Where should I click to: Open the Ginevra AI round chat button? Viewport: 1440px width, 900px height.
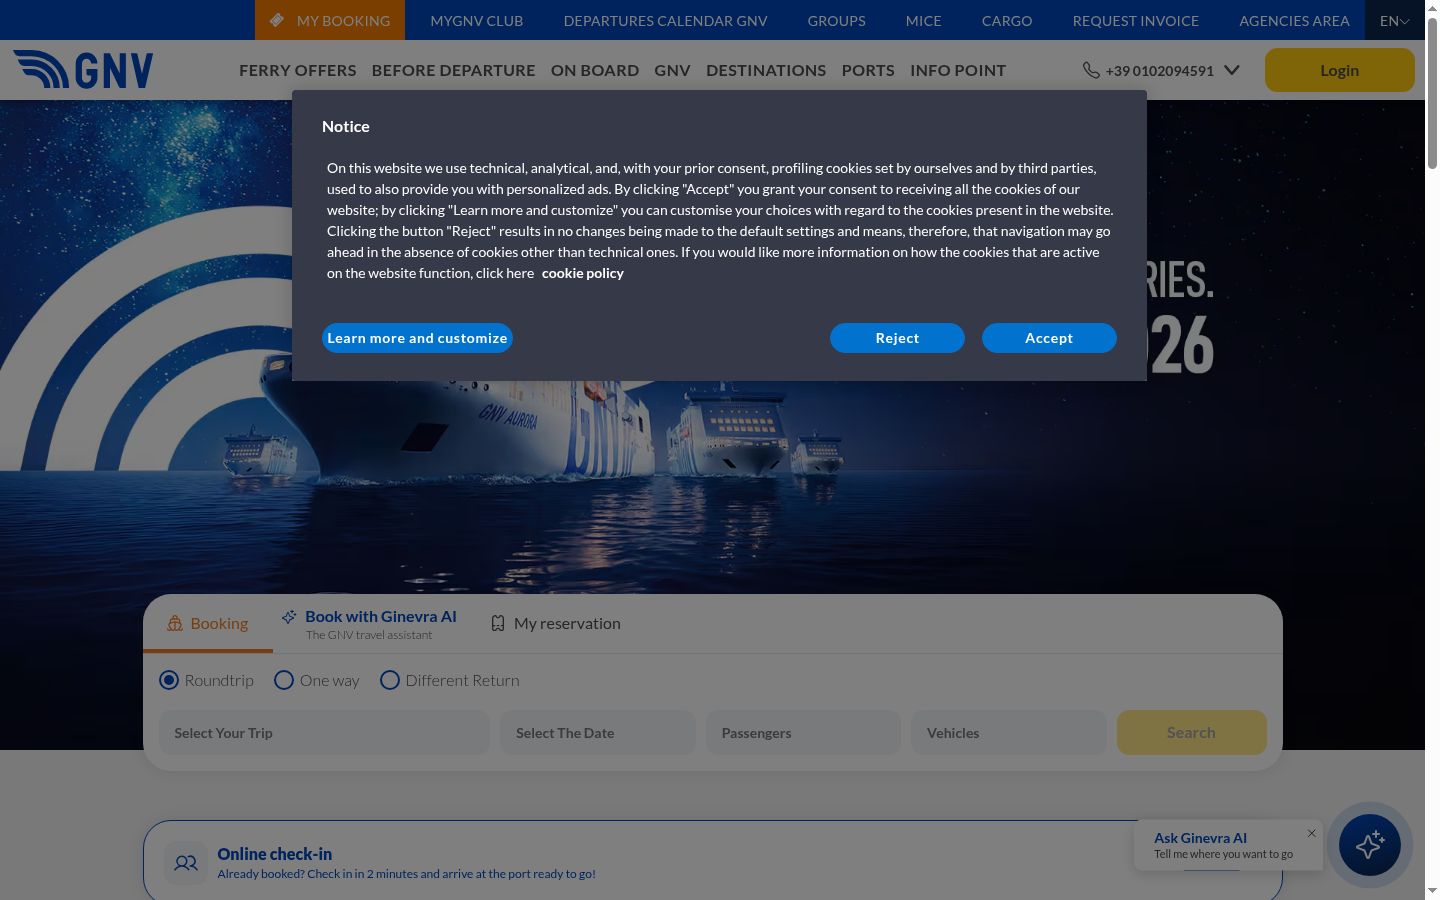[1369, 845]
